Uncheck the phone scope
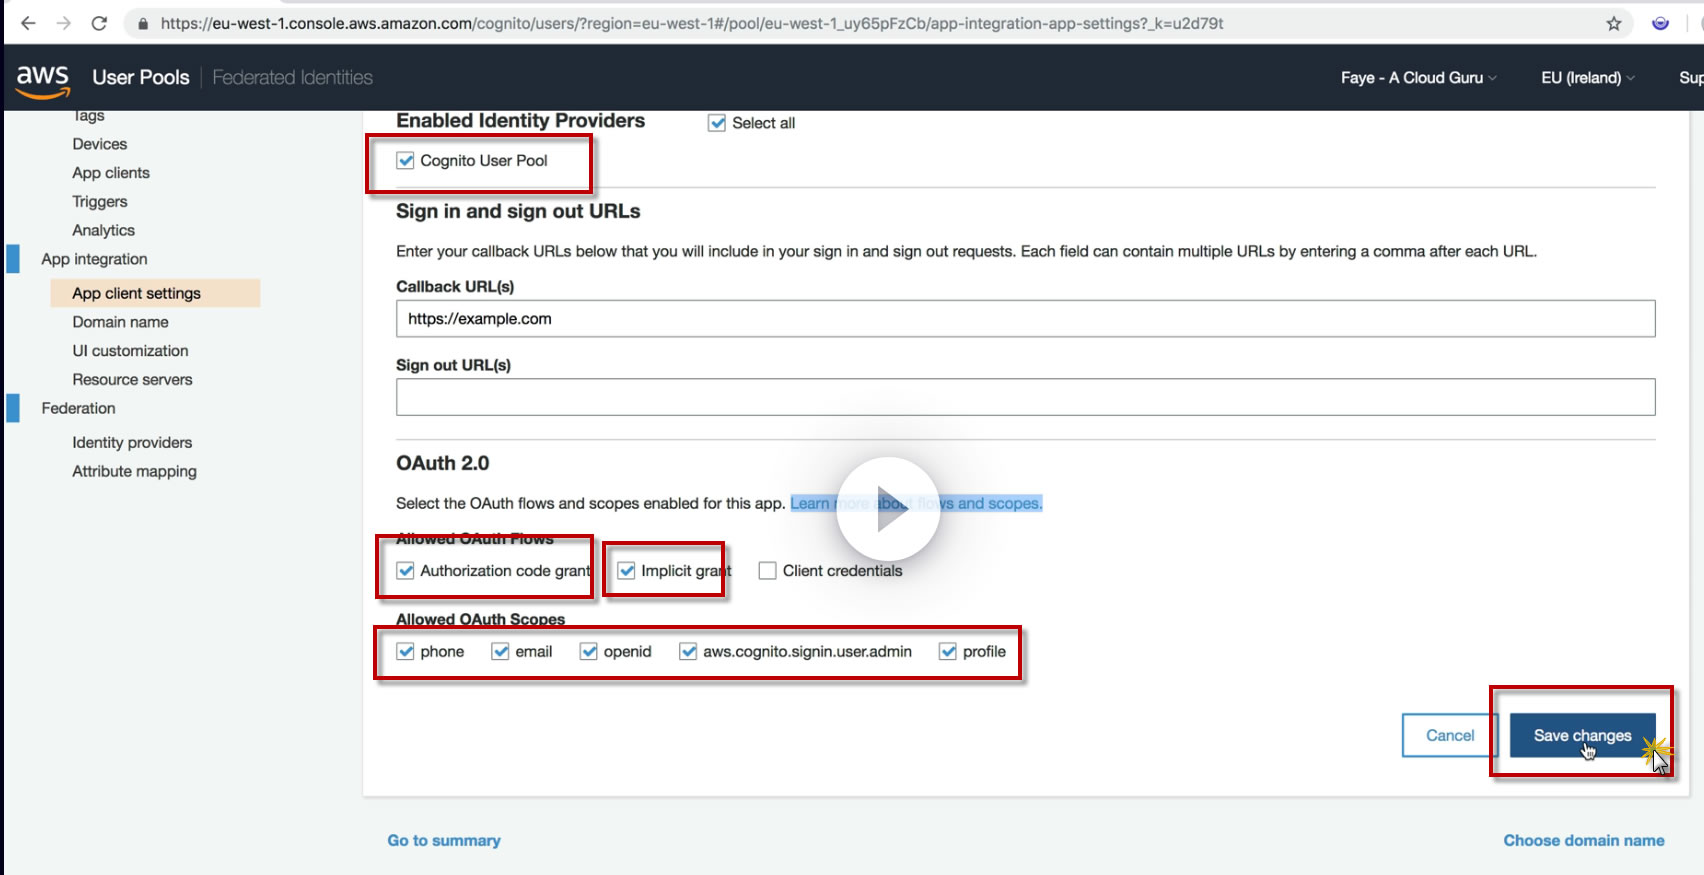 click(405, 652)
